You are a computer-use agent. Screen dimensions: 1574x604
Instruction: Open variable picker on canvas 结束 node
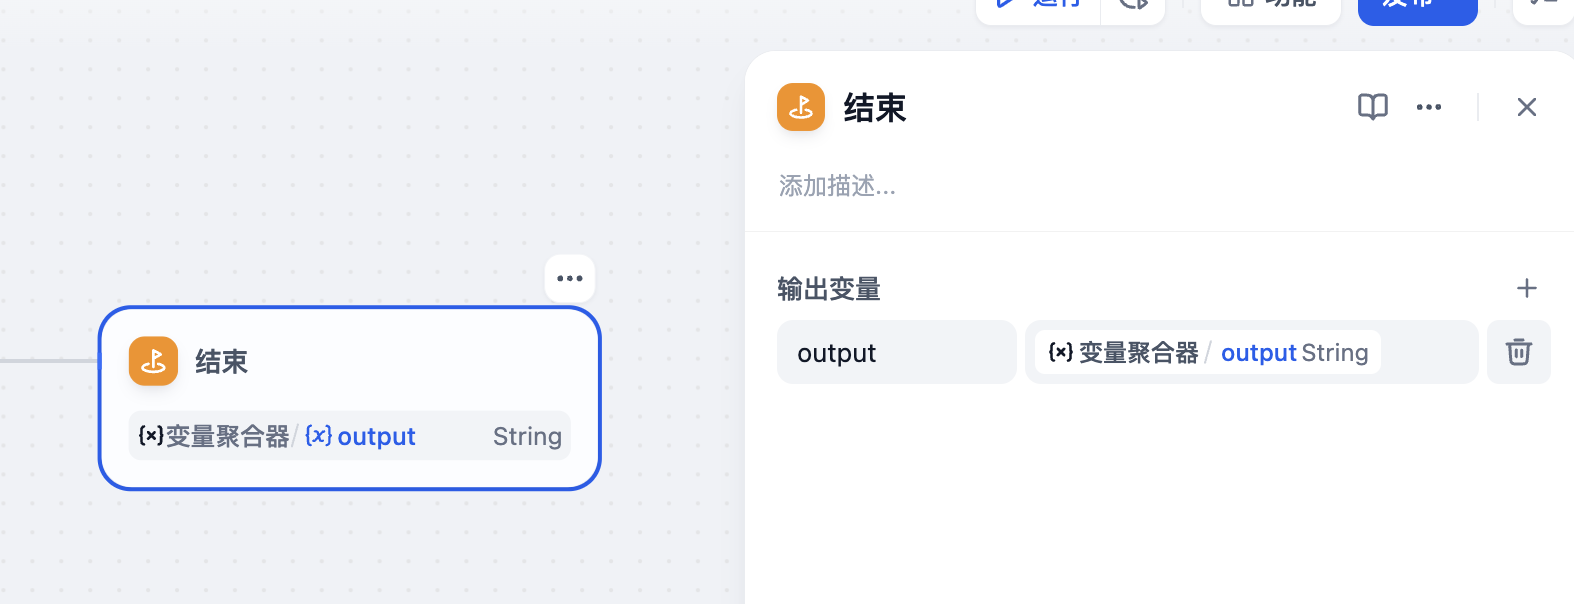tap(348, 436)
